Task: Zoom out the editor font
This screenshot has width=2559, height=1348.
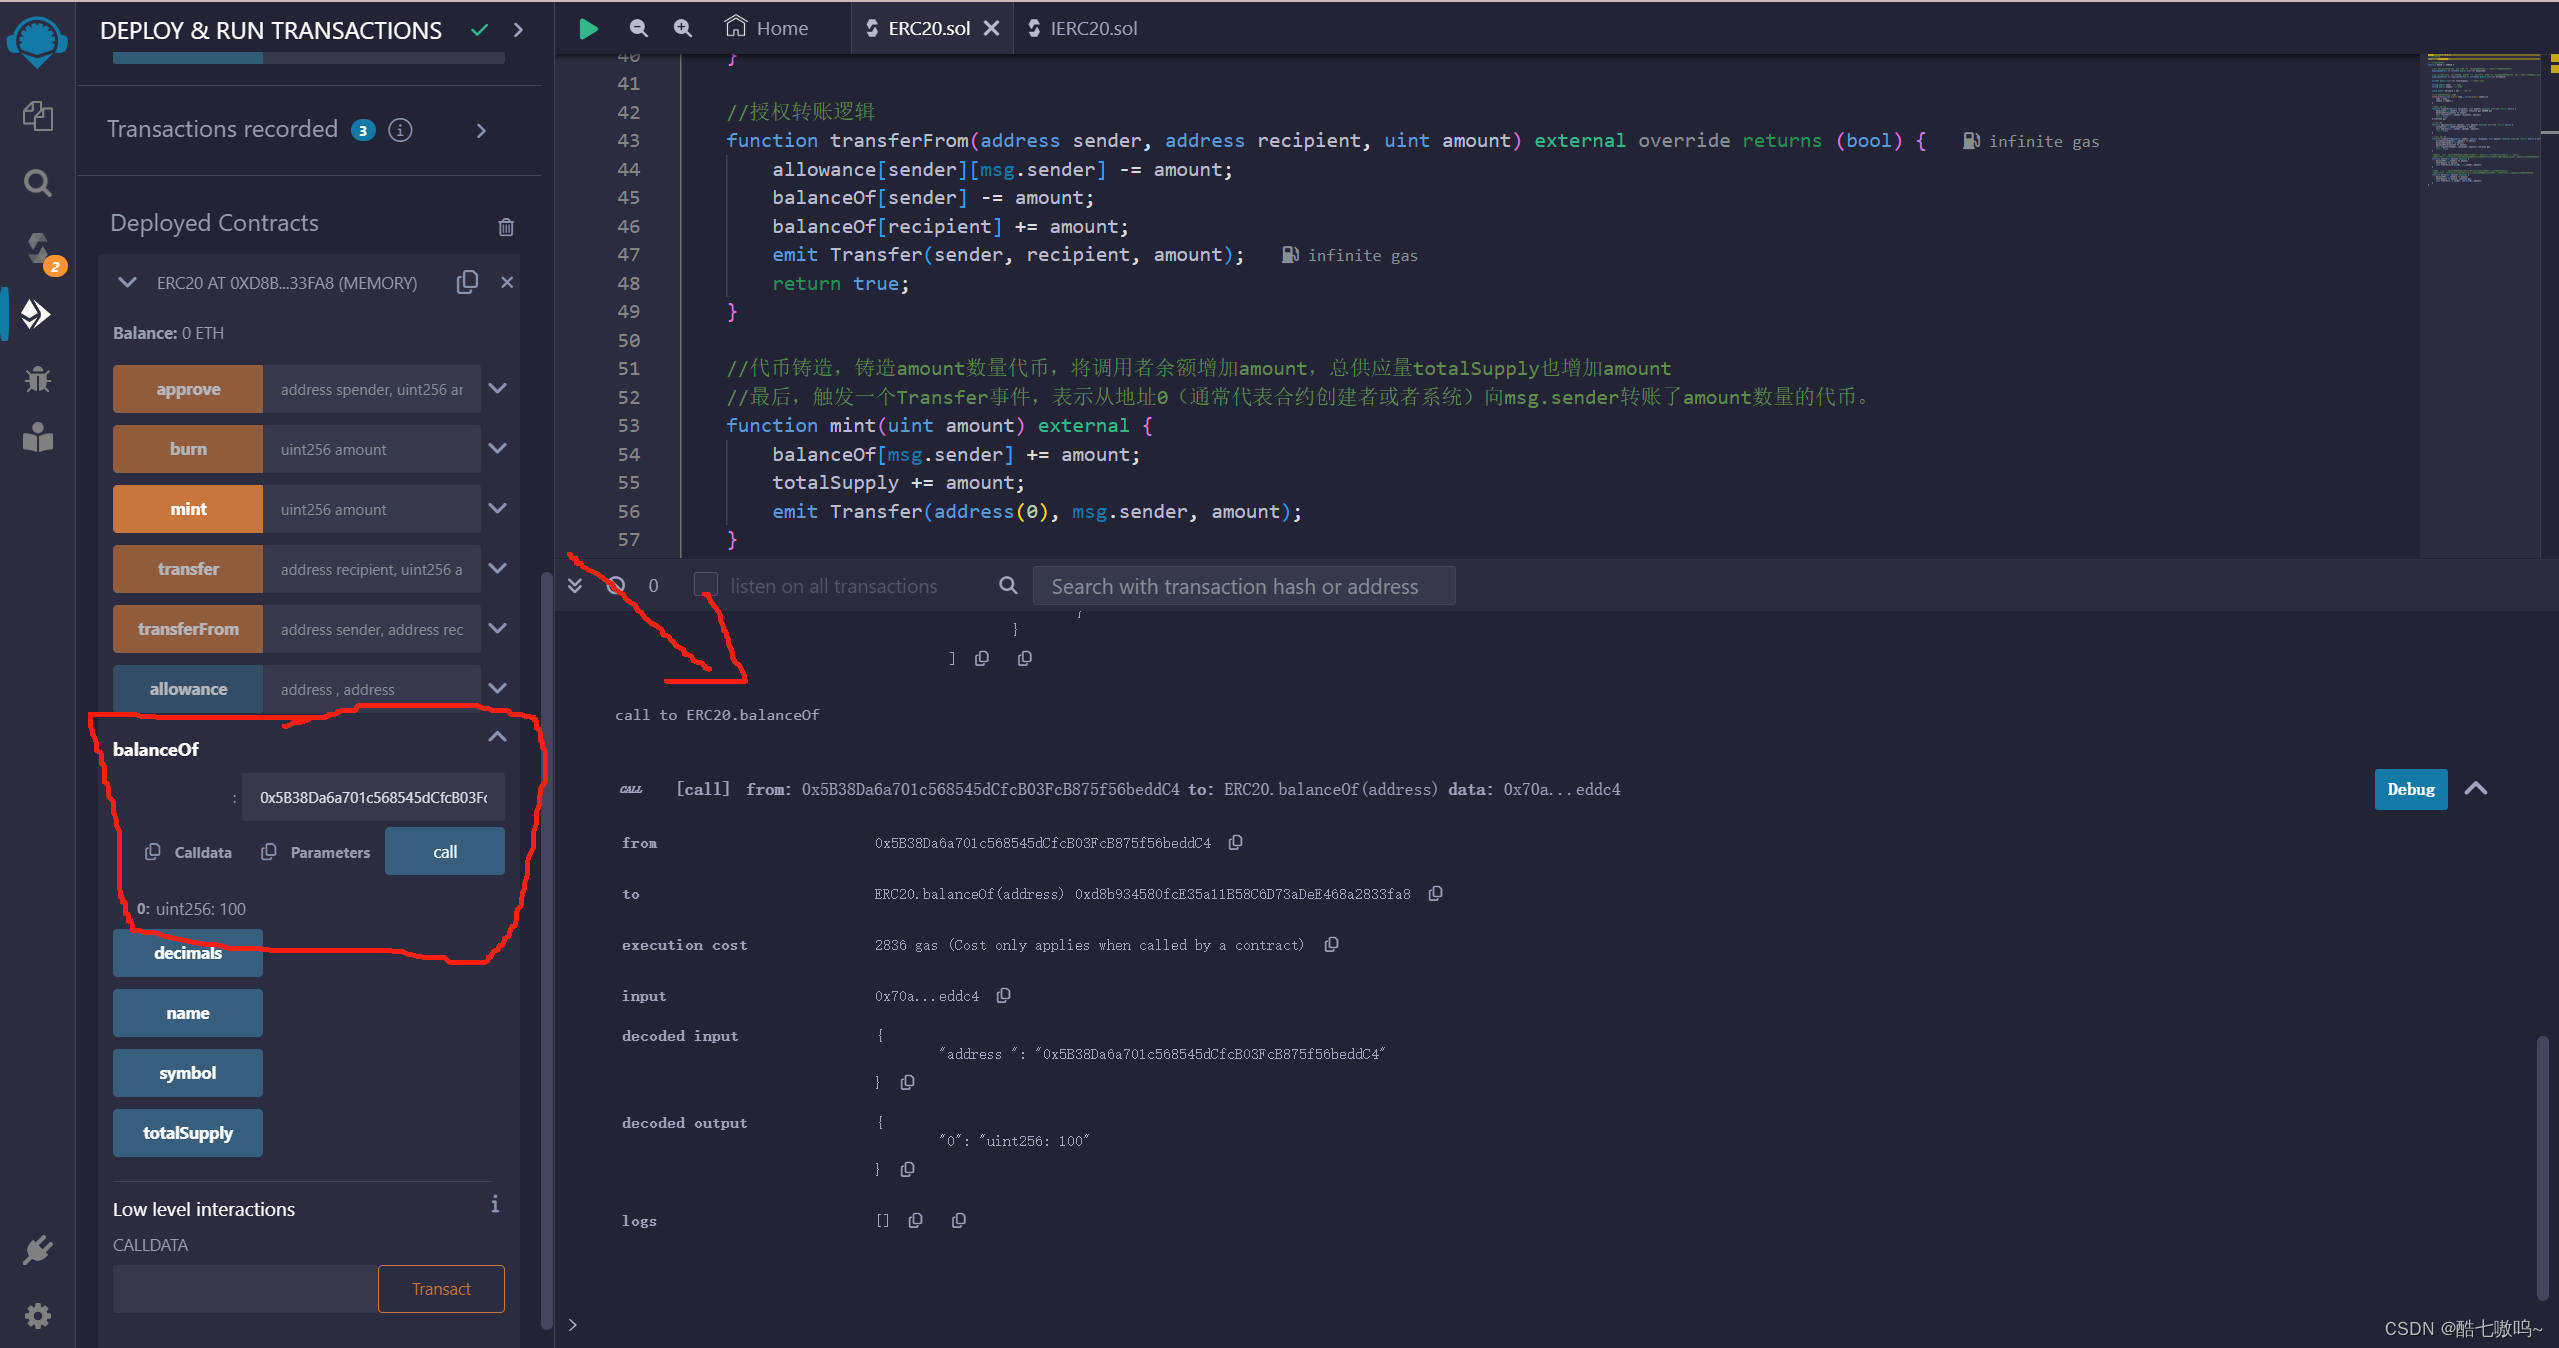Action: pos(638,28)
